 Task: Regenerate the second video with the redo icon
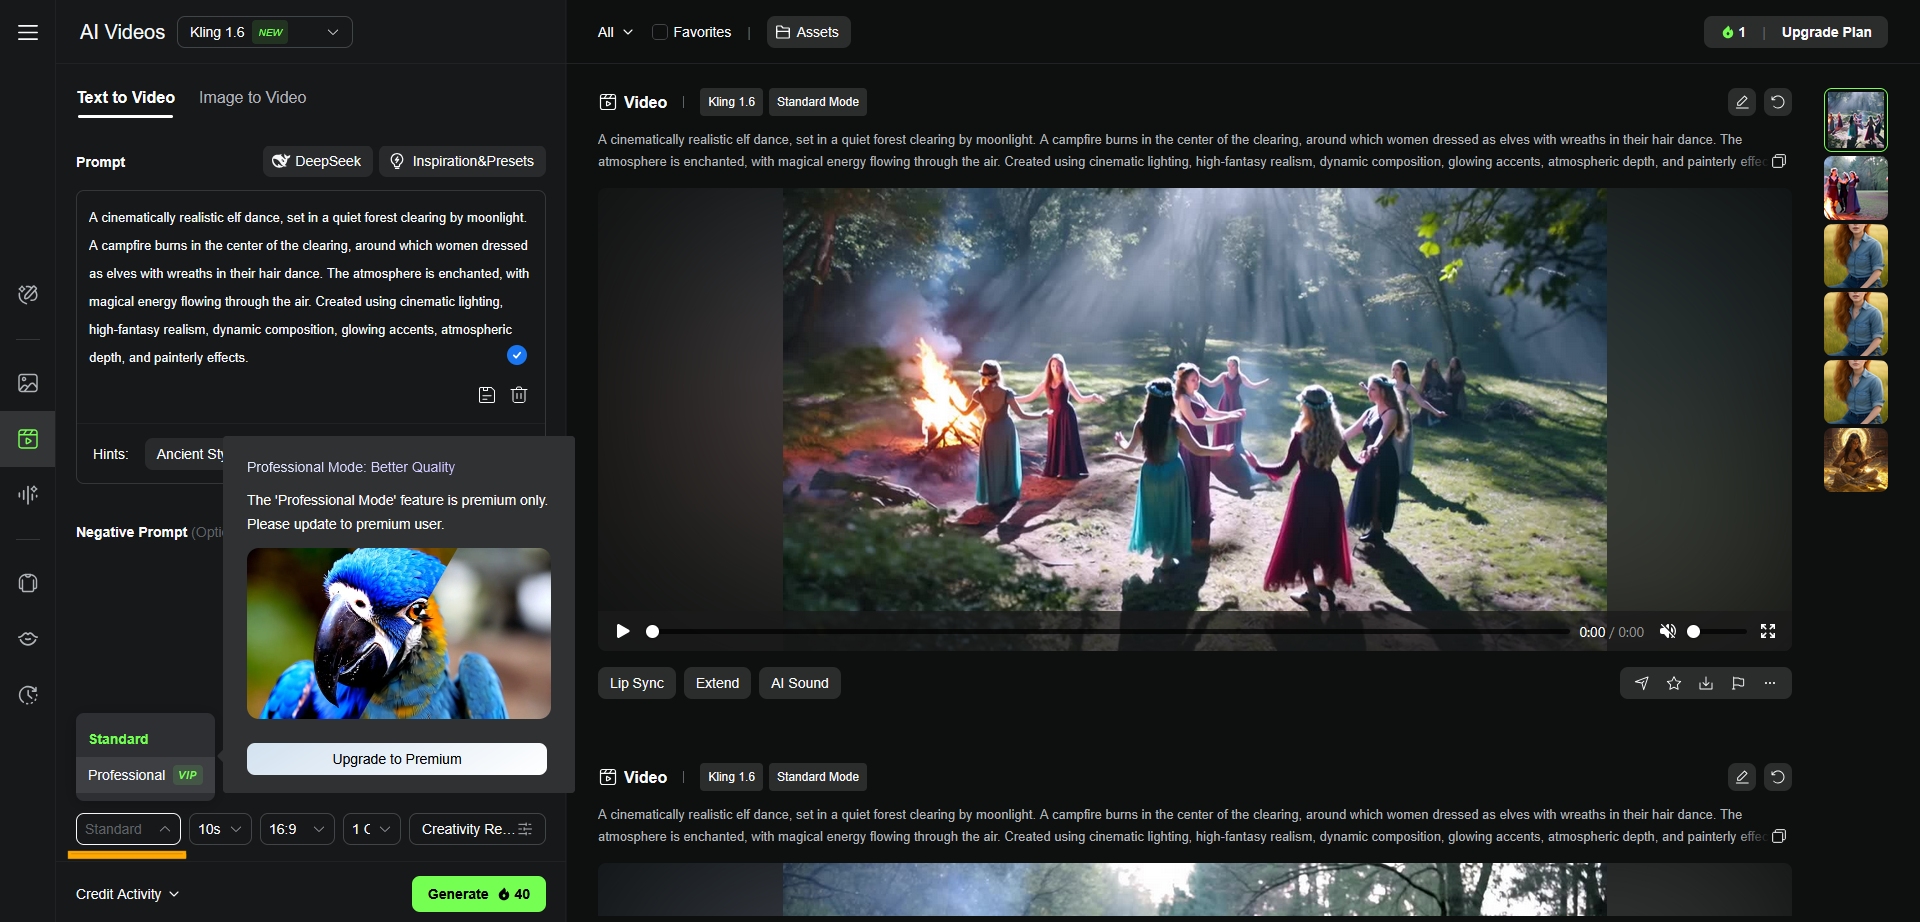point(1778,777)
